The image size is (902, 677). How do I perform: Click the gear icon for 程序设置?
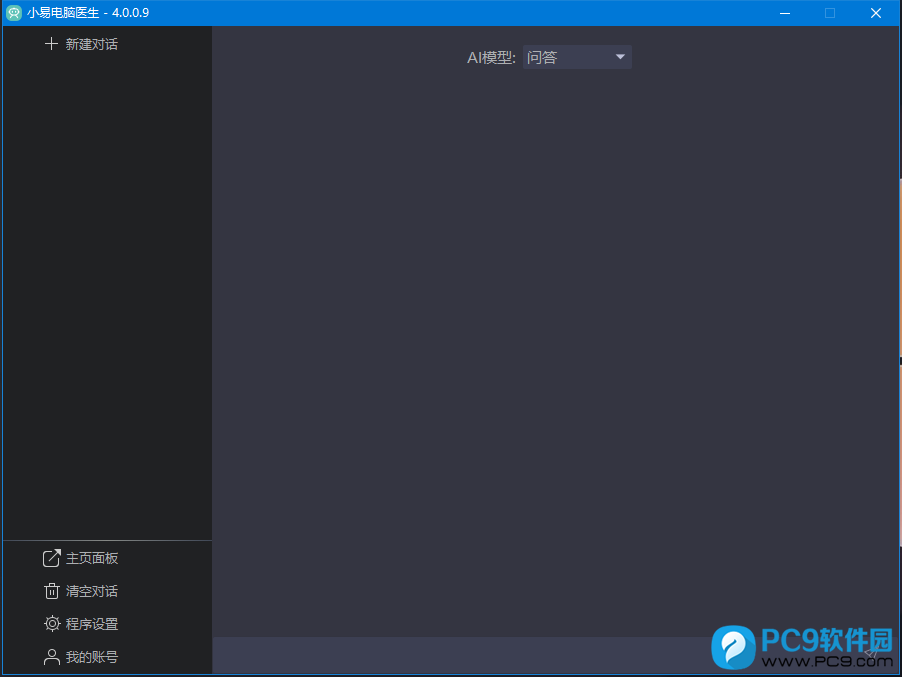tap(52, 624)
